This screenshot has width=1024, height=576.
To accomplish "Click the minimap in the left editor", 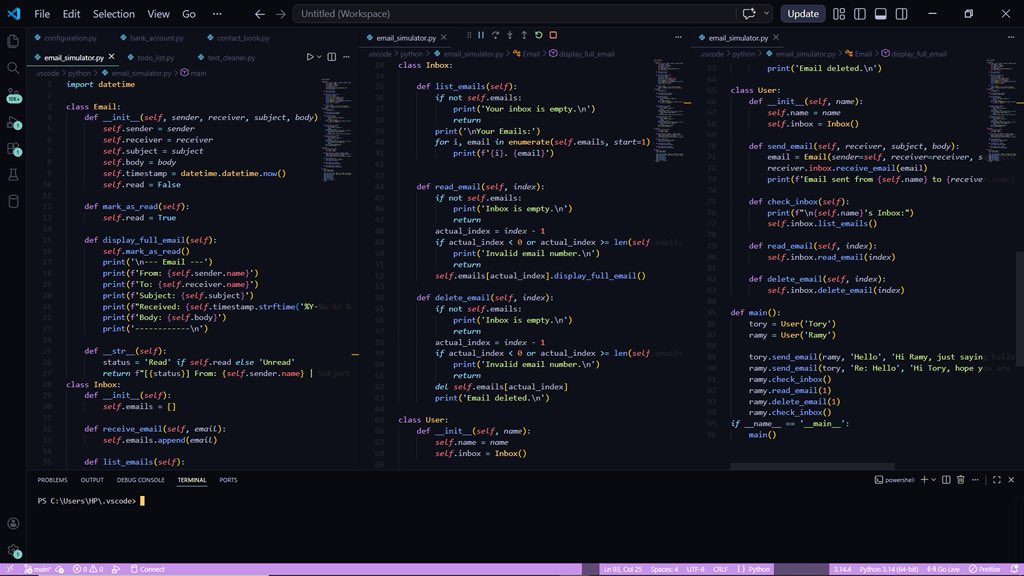I will click(338, 131).
